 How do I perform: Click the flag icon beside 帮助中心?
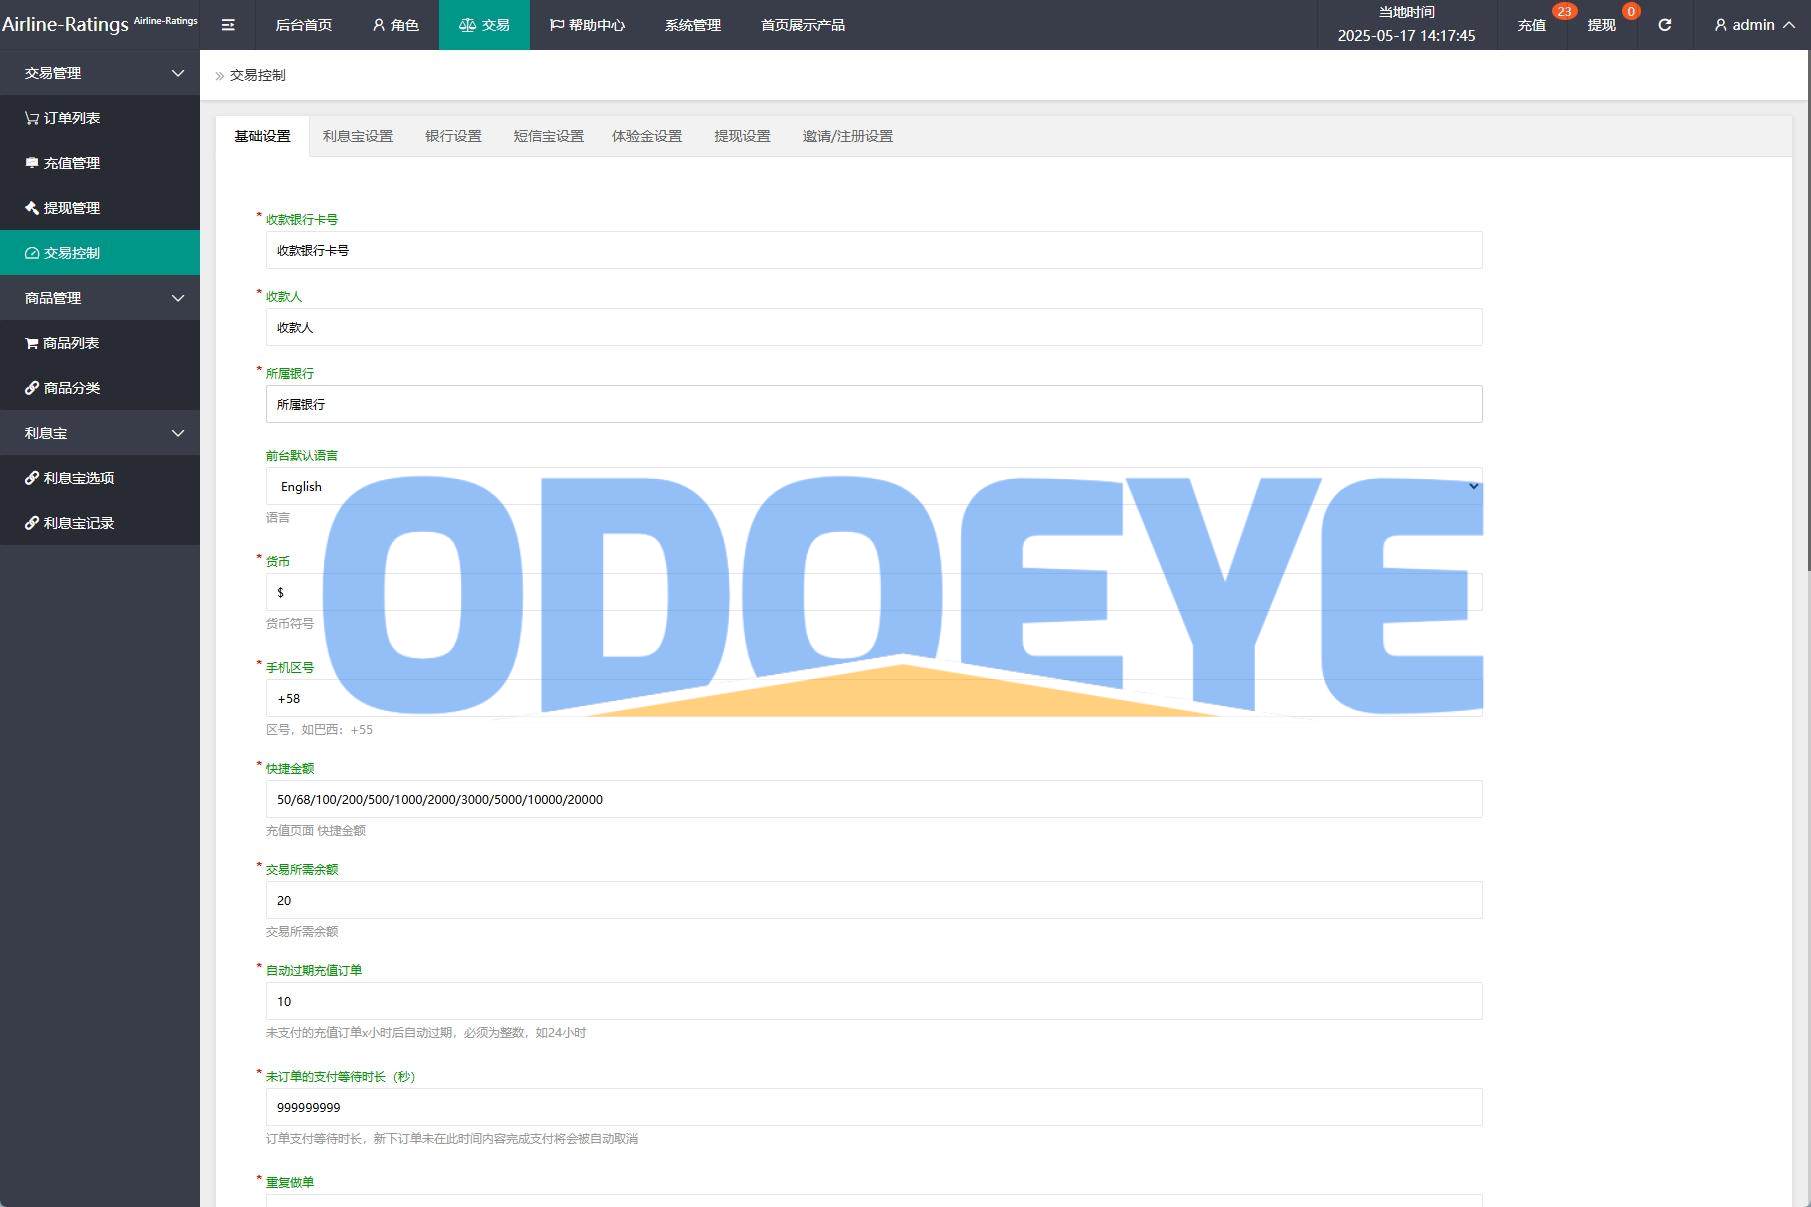click(x=557, y=25)
